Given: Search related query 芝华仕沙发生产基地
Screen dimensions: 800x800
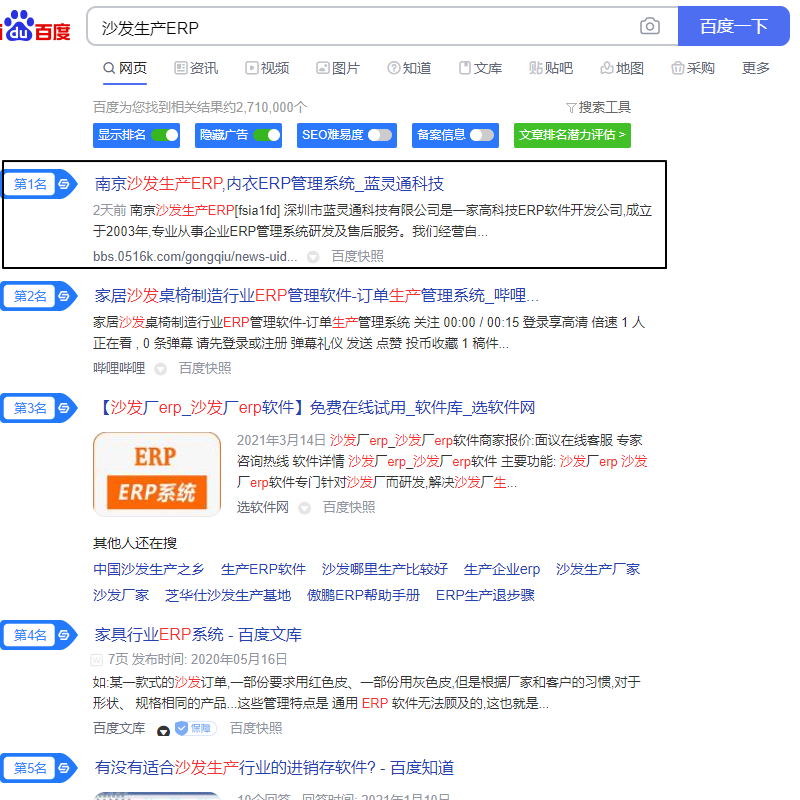Looking at the screenshot, I should (228, 595).
